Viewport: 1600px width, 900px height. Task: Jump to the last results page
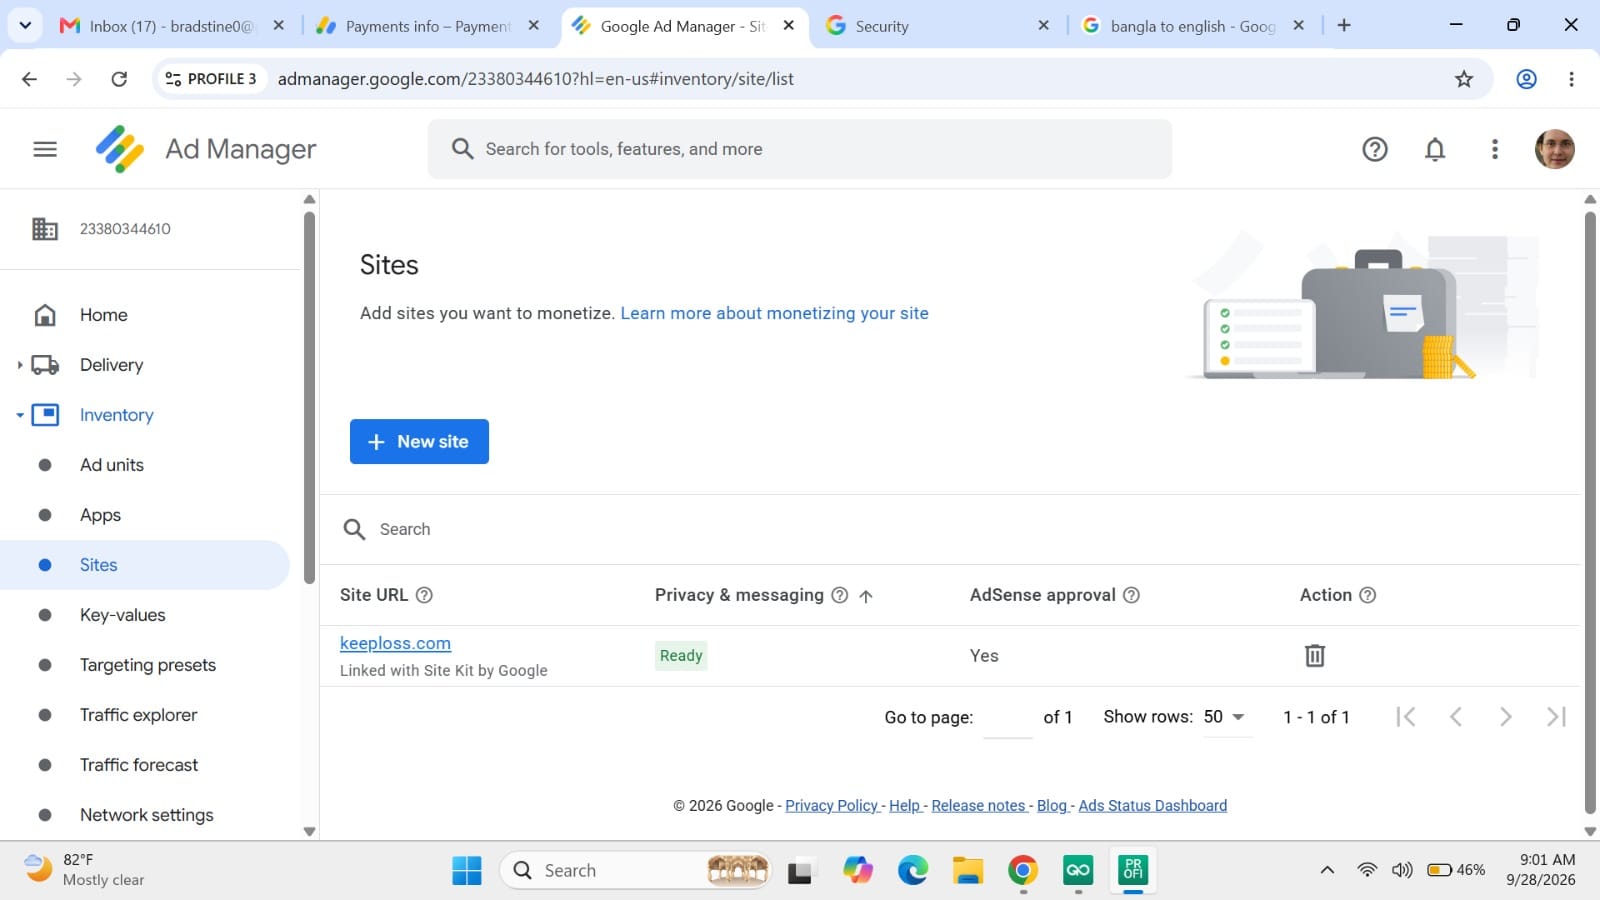[1556, 716]
